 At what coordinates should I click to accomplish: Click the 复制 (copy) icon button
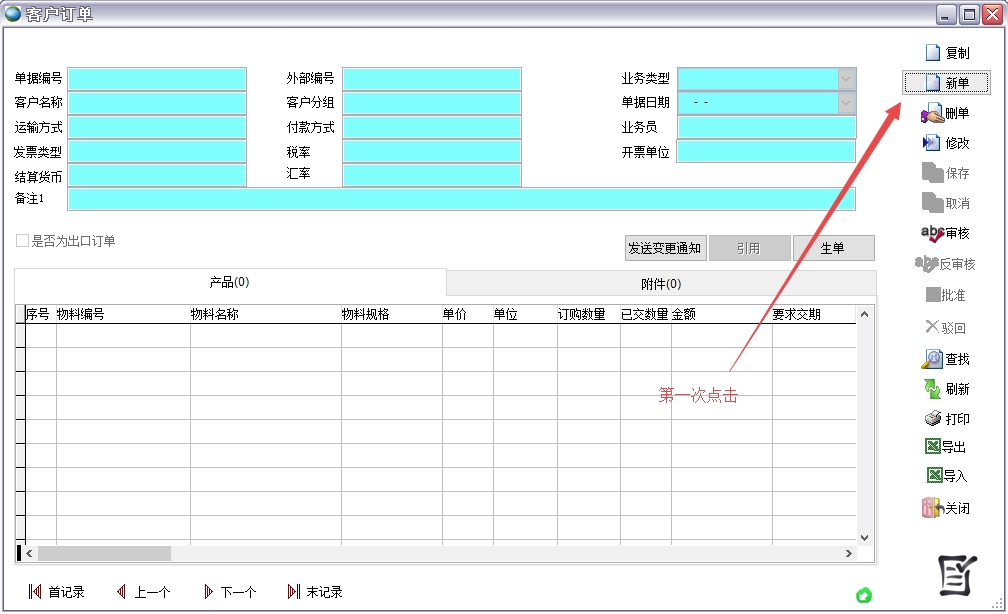[946, 53]
